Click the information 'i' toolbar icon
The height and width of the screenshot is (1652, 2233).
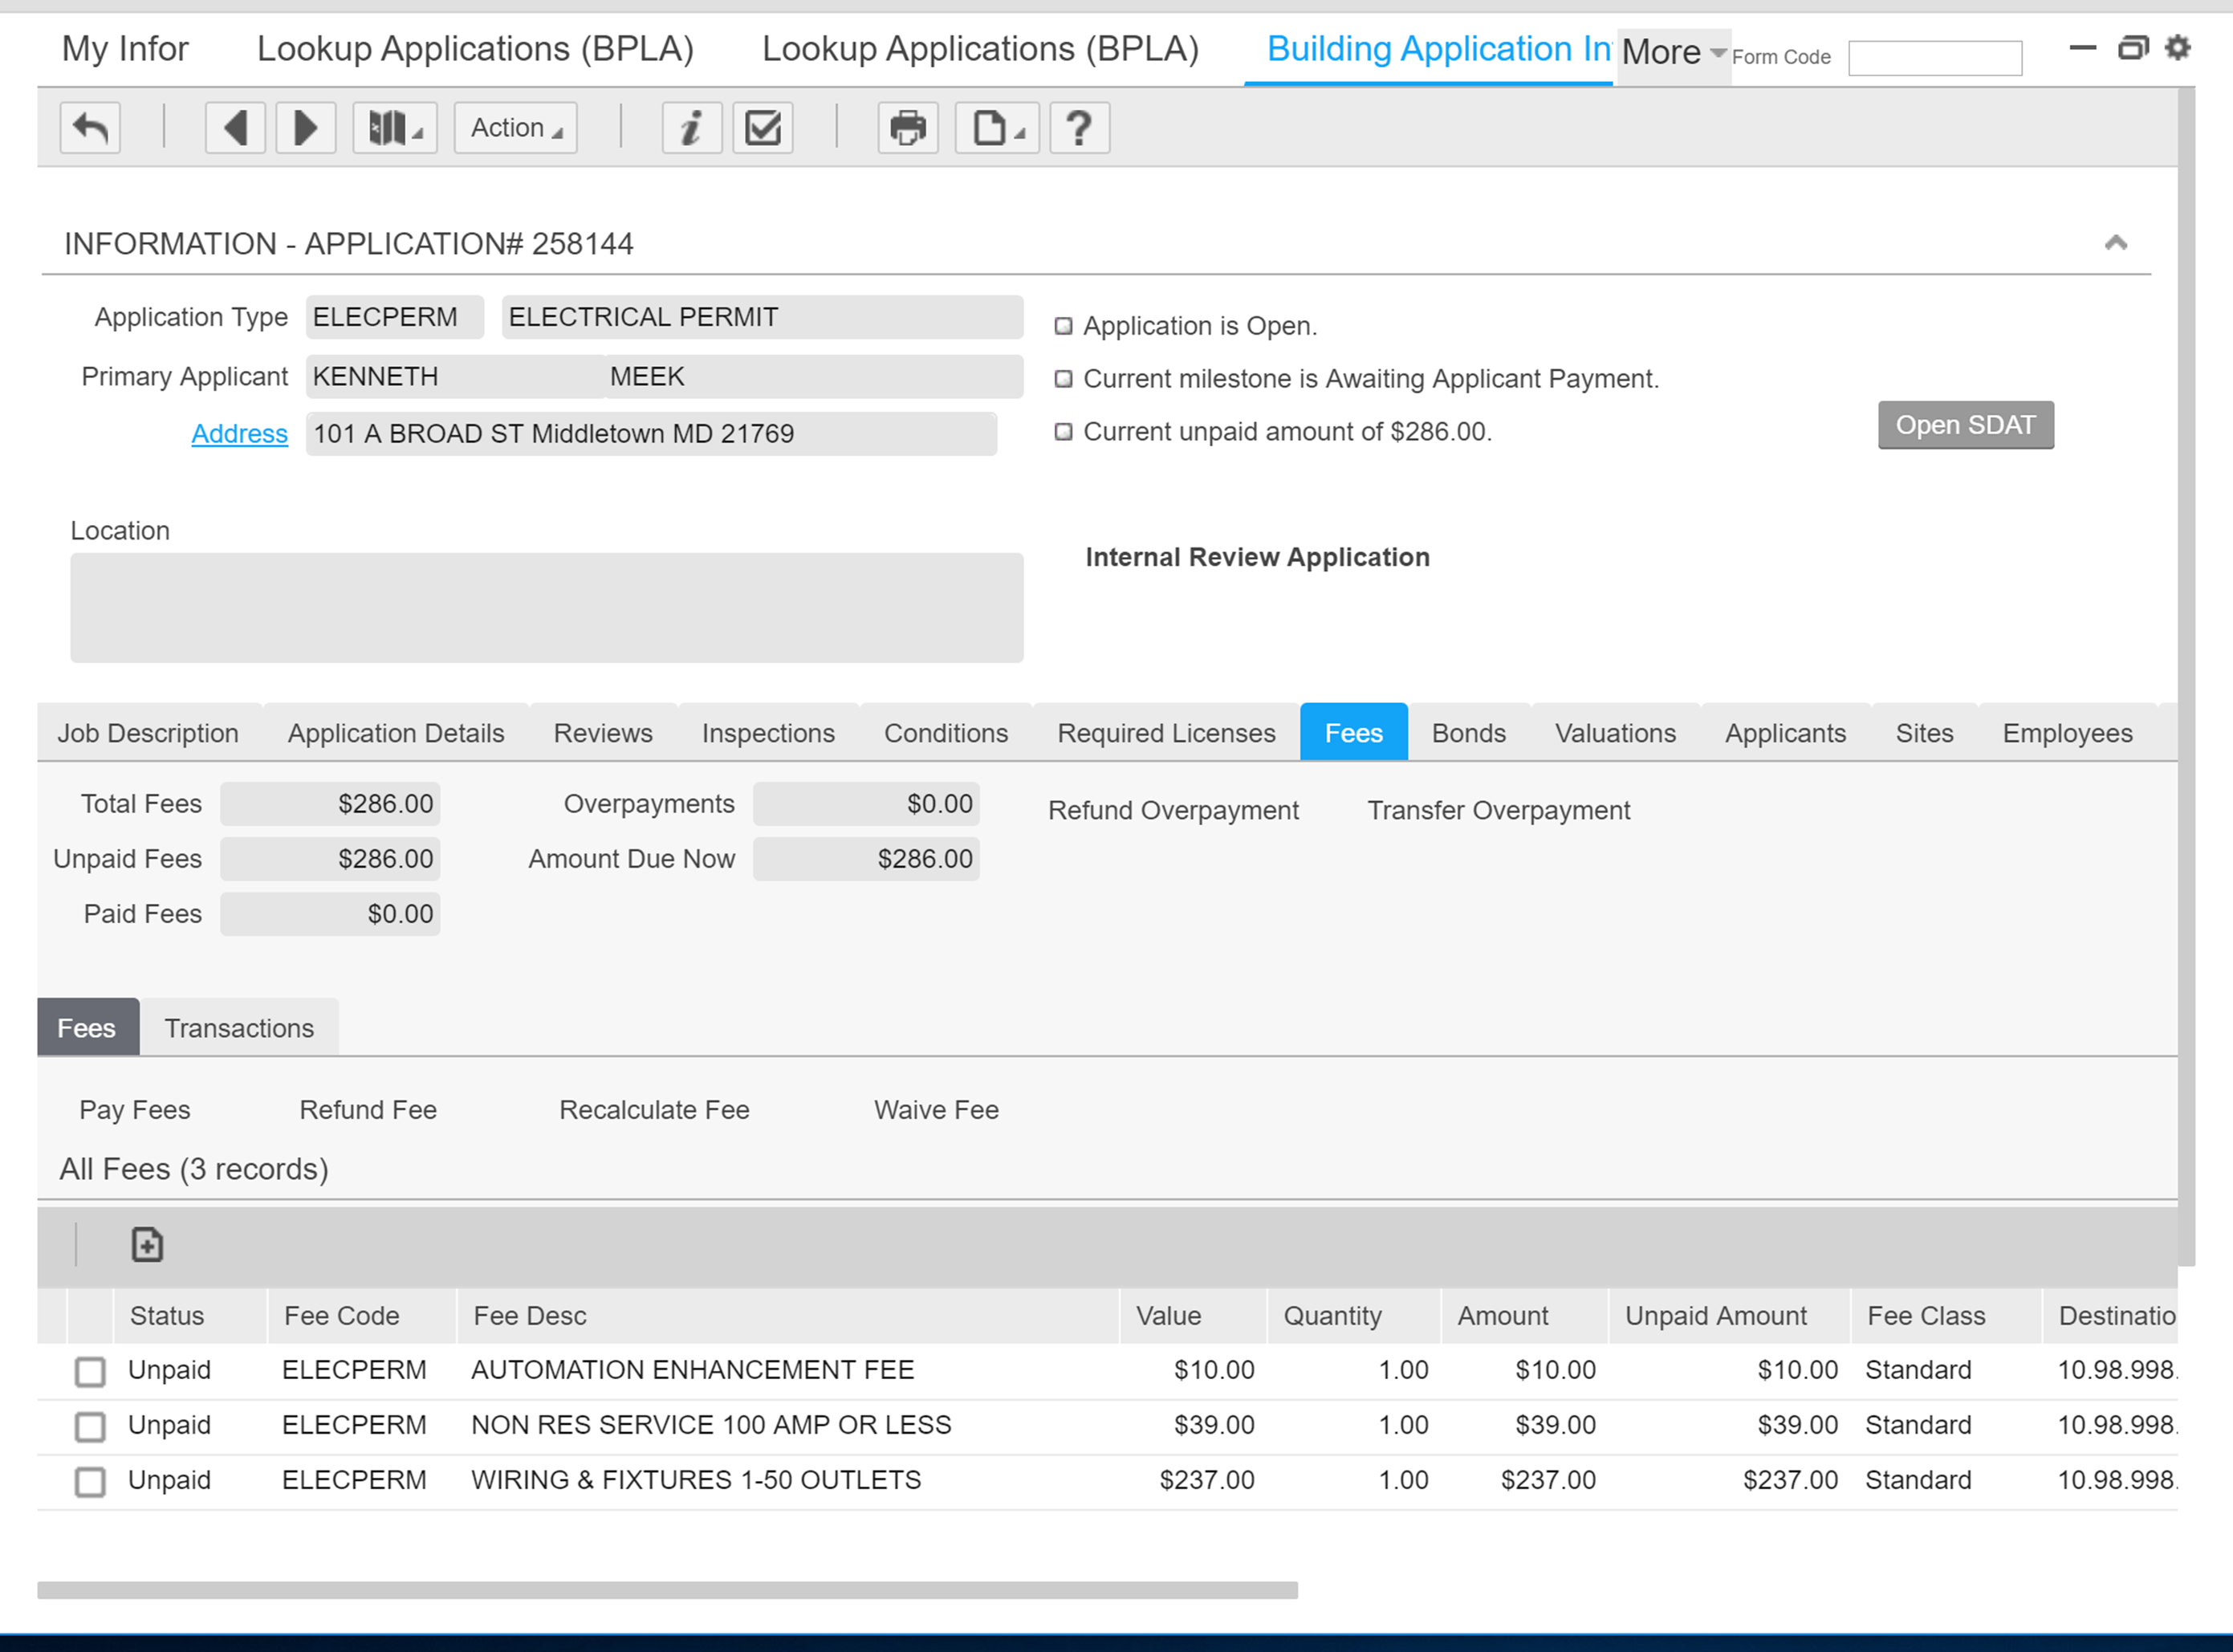(691, 128)
